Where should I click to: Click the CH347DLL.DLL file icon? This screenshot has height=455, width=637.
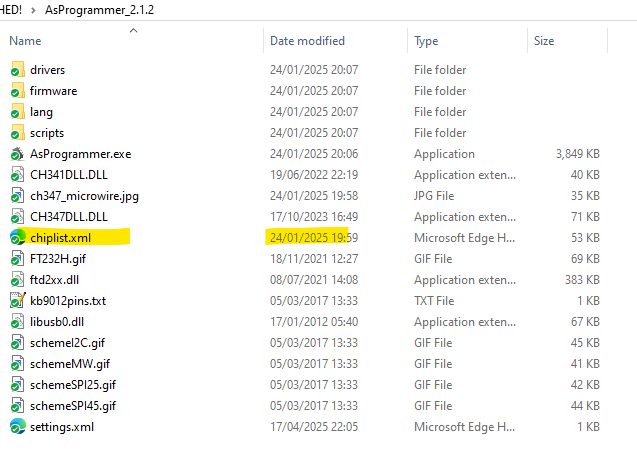(x=17, y=217)
